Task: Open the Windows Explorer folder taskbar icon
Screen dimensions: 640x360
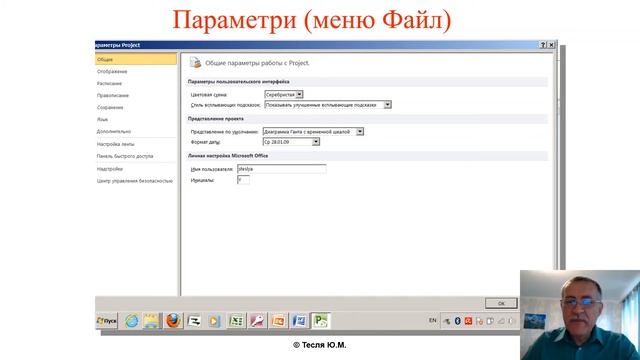Action: pyautogui.click(x=151, y=321)
